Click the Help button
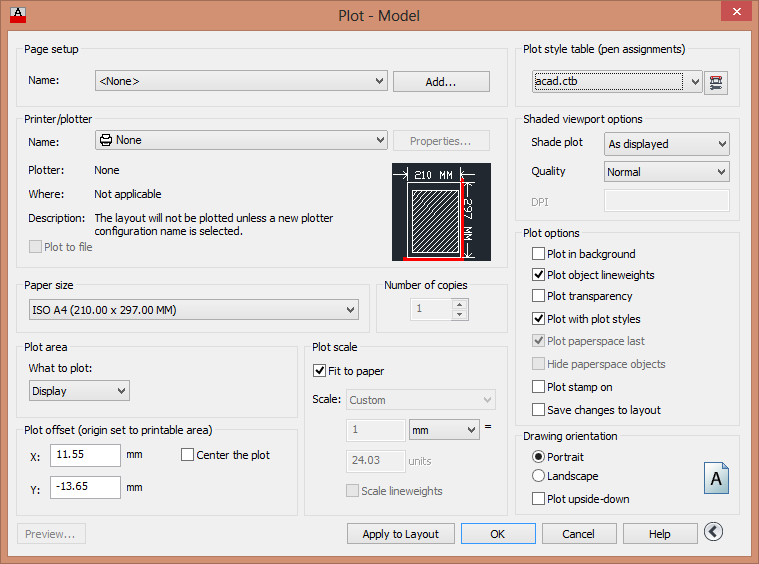Viewport: 759px width, 564px height. pos(660,534)
